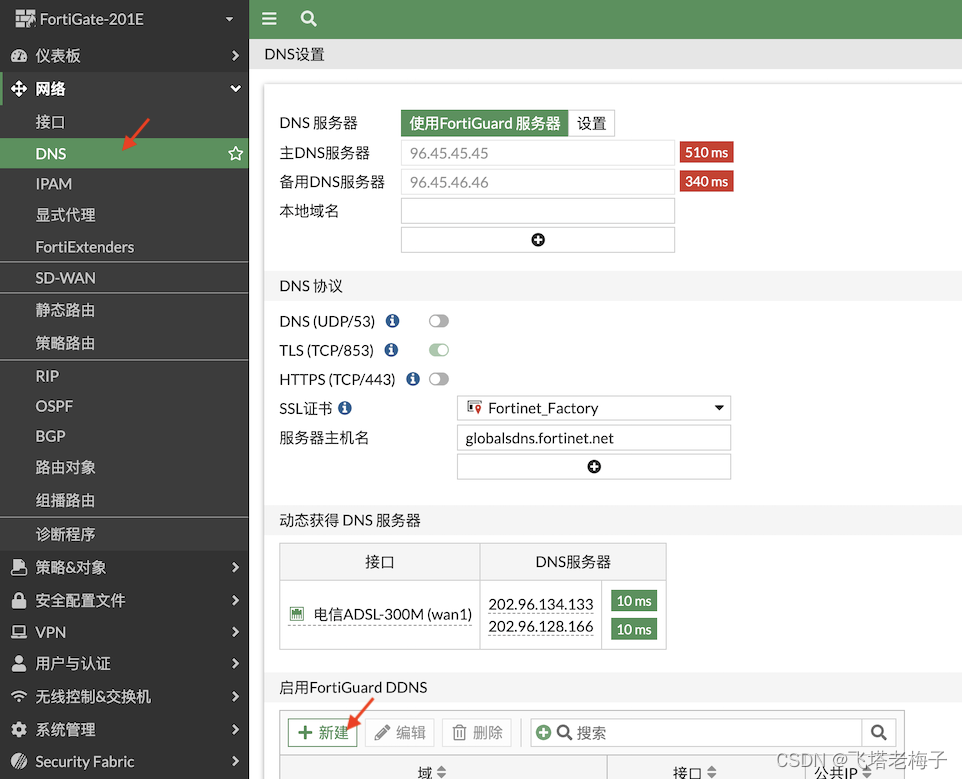The image size is (962, 779).
Task: Click green plus filter icon in search
Action: click(543, 732)
